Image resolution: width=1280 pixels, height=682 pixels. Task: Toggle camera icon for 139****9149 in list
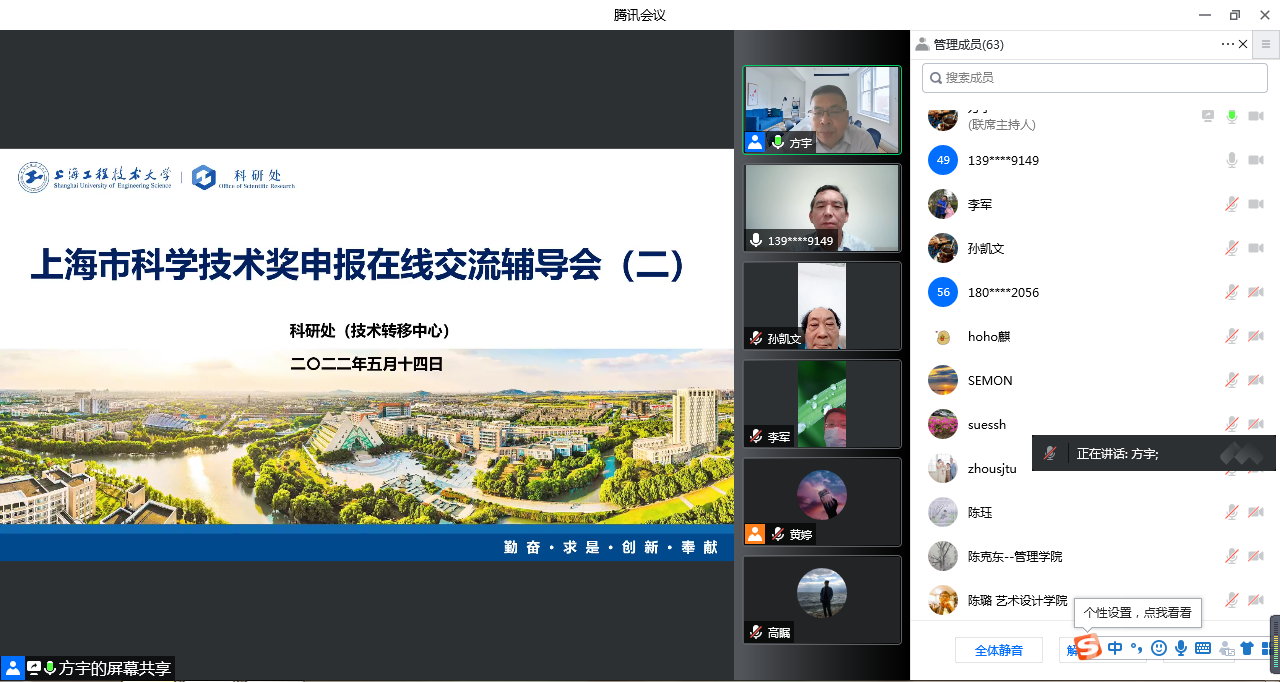pyautogui.click(x=1256, y=160)
